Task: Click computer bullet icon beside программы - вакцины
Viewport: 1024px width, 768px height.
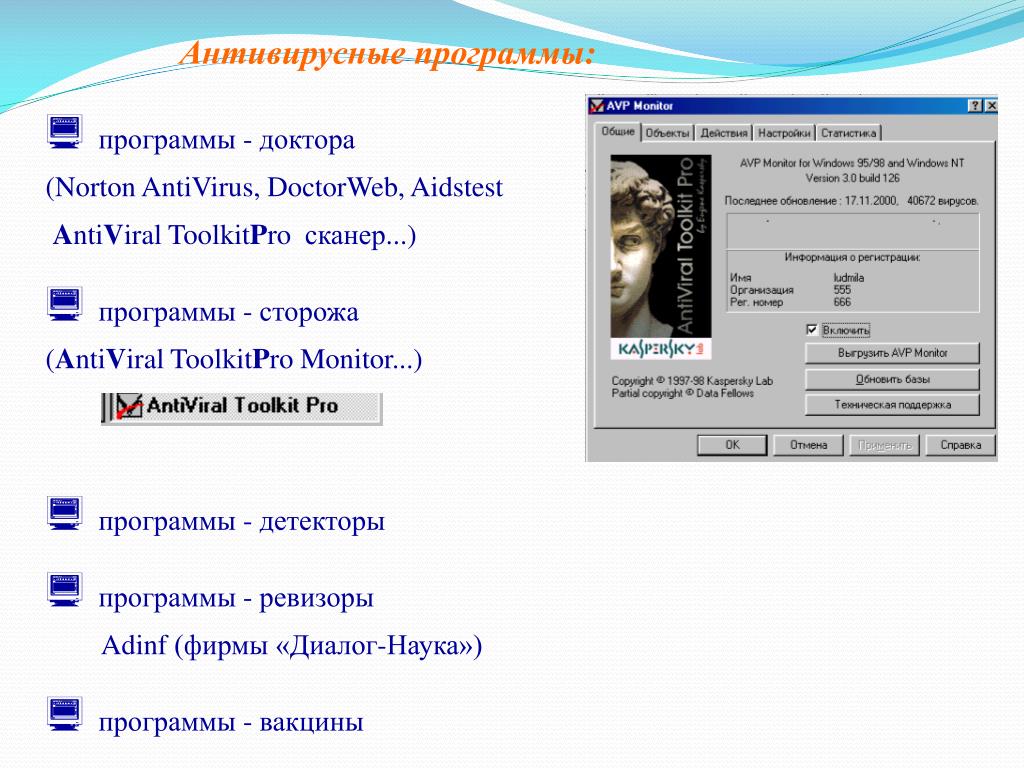Action: click(x=65, y=713)
